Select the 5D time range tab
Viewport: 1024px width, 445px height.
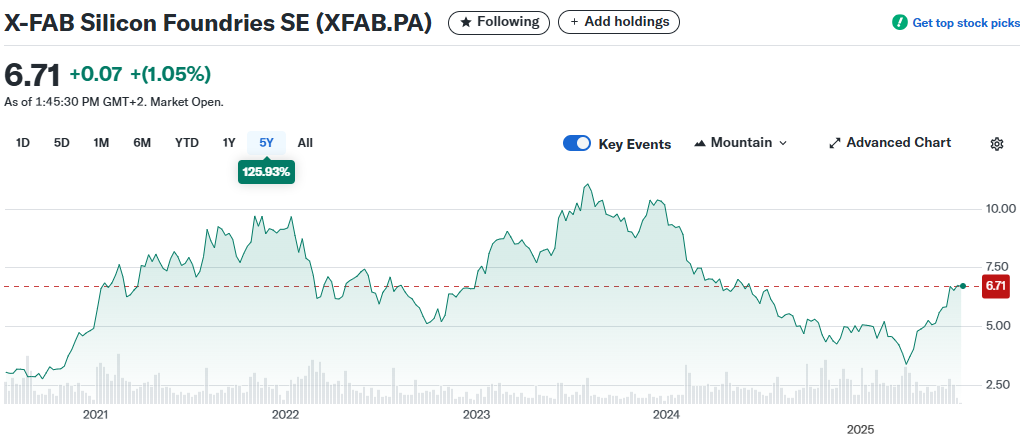[x=61, y=143]
